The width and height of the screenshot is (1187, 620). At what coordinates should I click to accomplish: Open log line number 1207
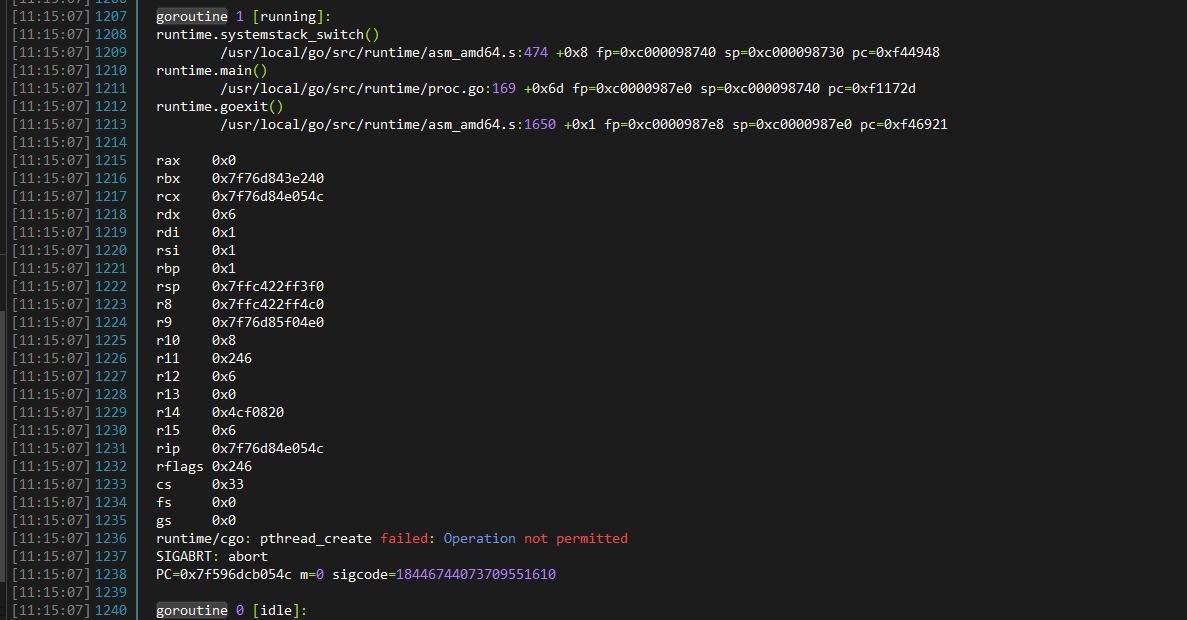[111, 17]
